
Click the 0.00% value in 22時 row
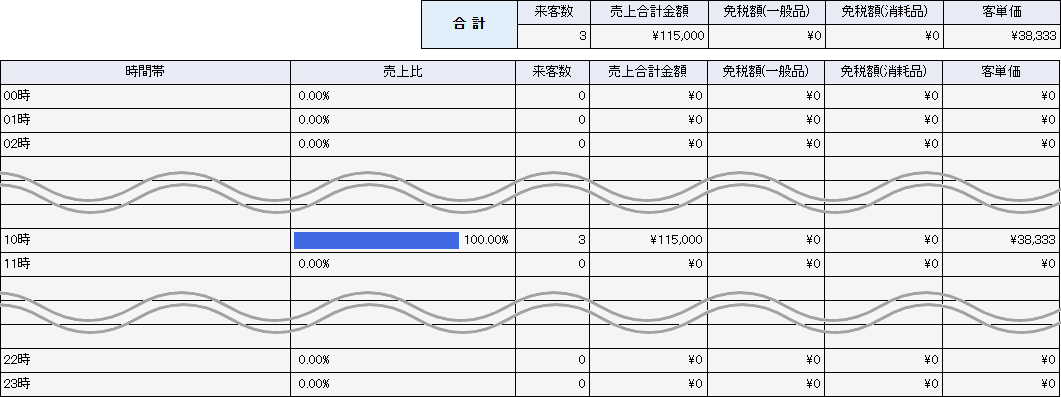tap(314, 360)
